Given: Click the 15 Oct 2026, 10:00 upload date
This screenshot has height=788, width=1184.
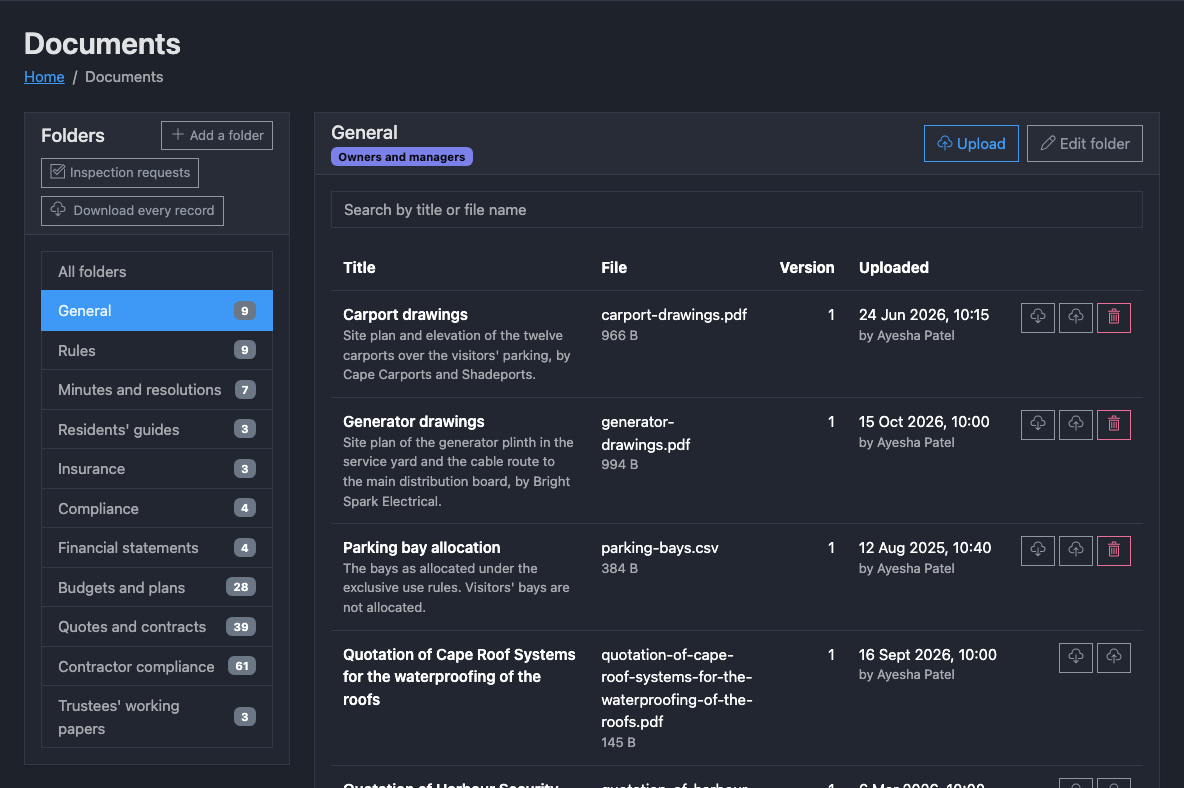Looking at the screenshot, I should pyautogui.click(x=924, y=422).
